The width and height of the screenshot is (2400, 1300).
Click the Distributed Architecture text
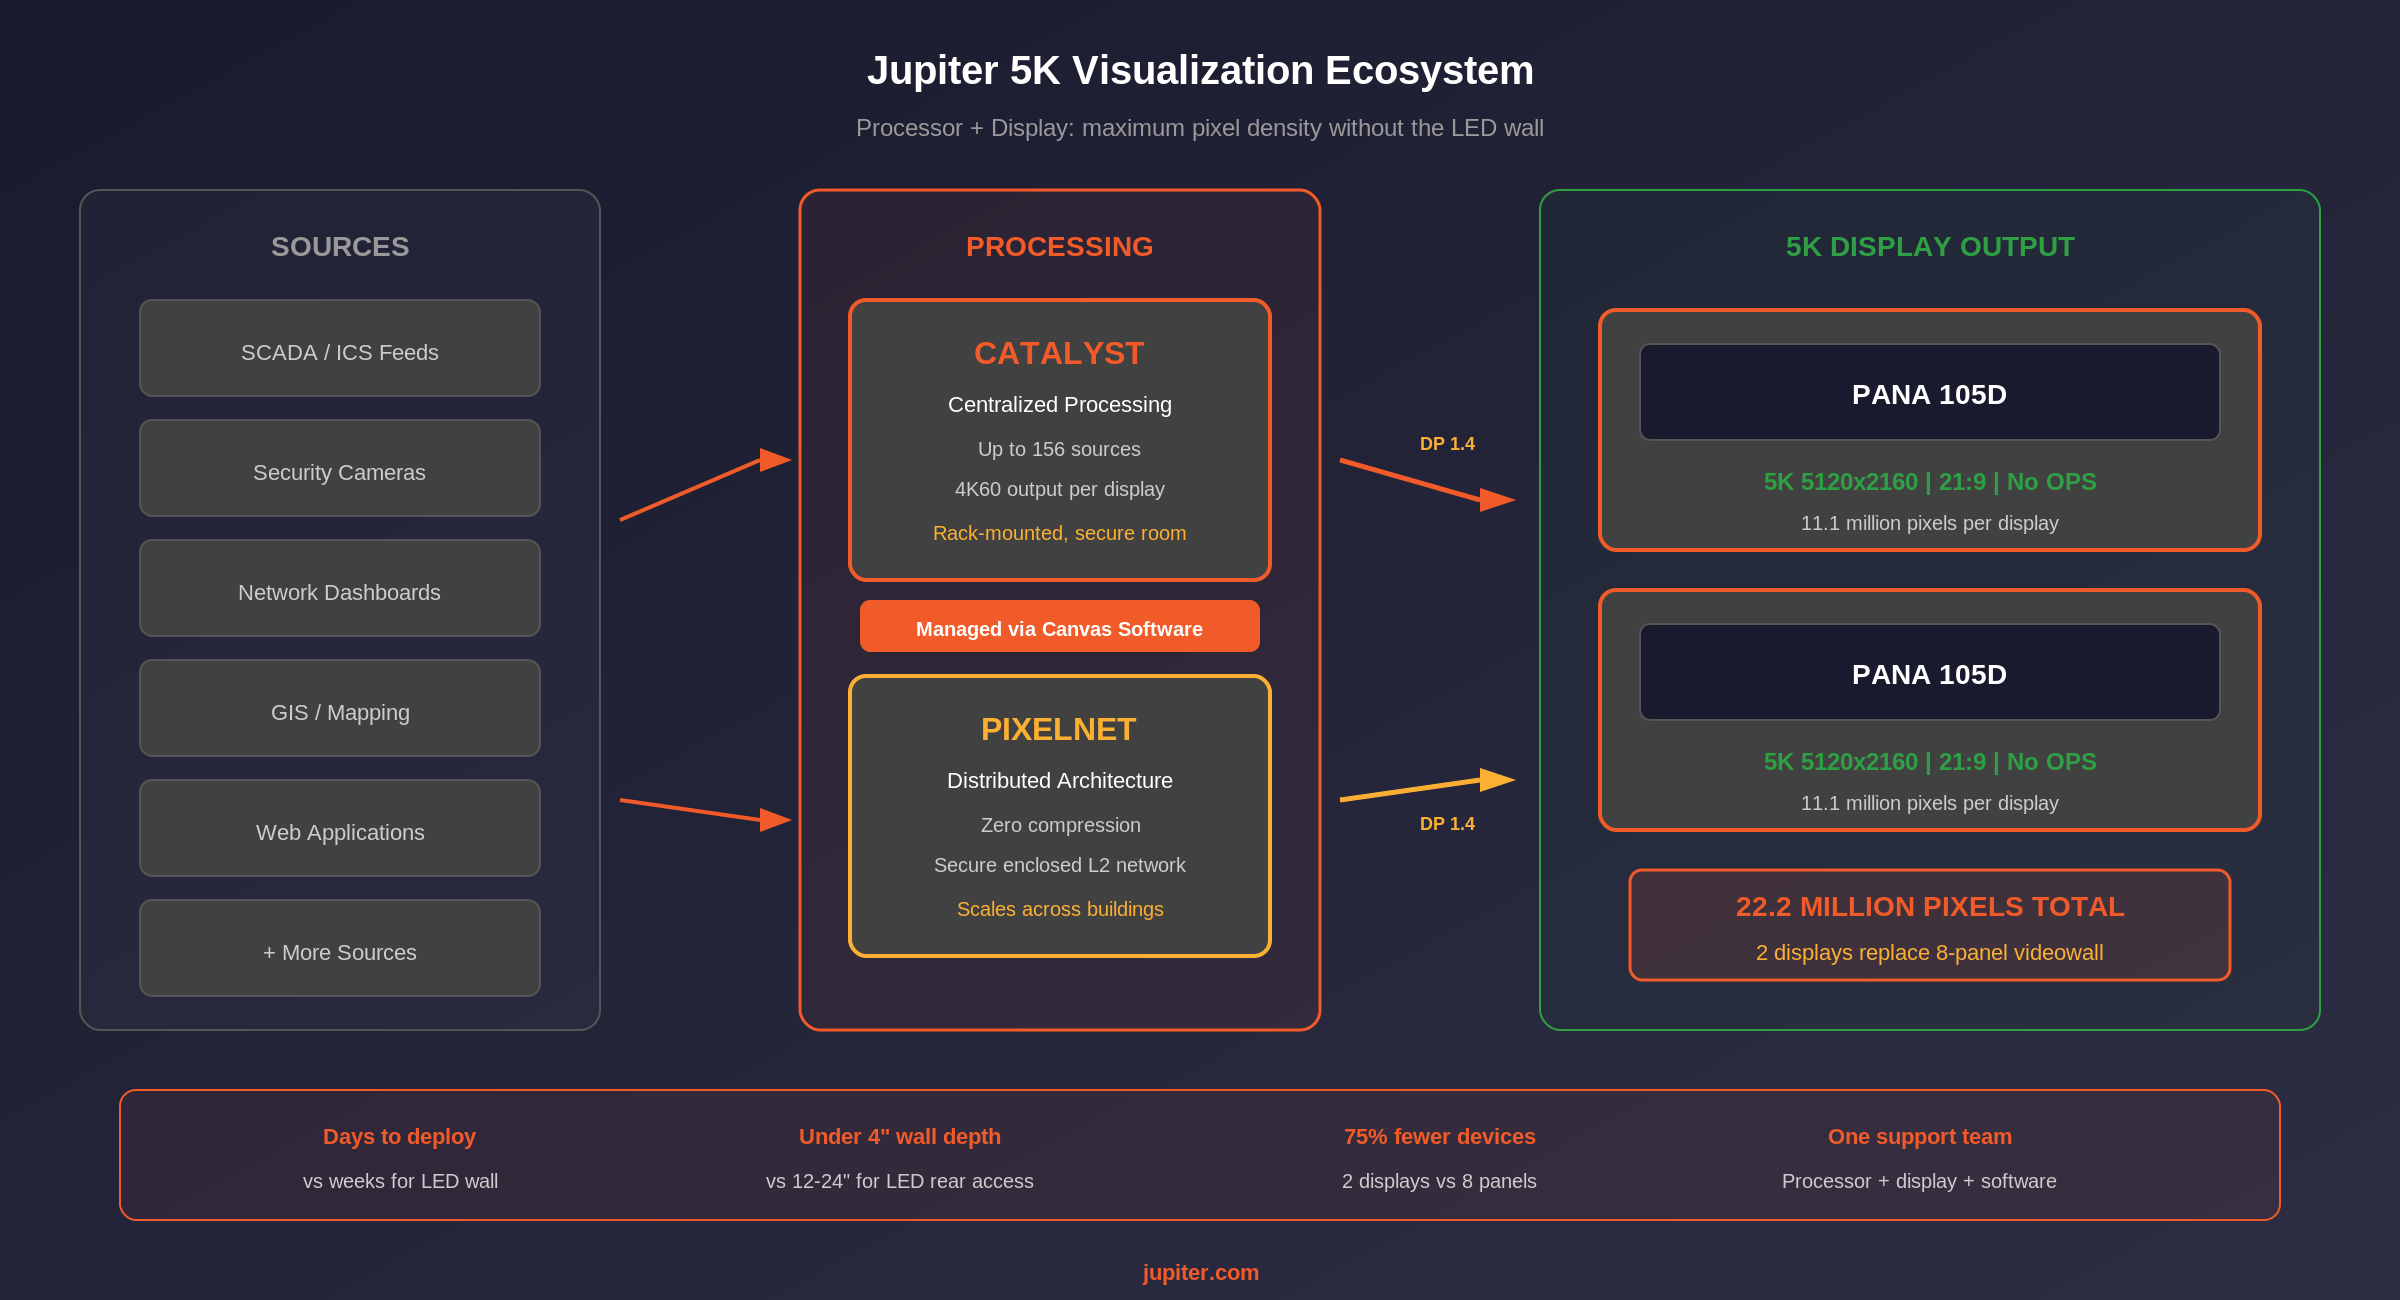1059,781
